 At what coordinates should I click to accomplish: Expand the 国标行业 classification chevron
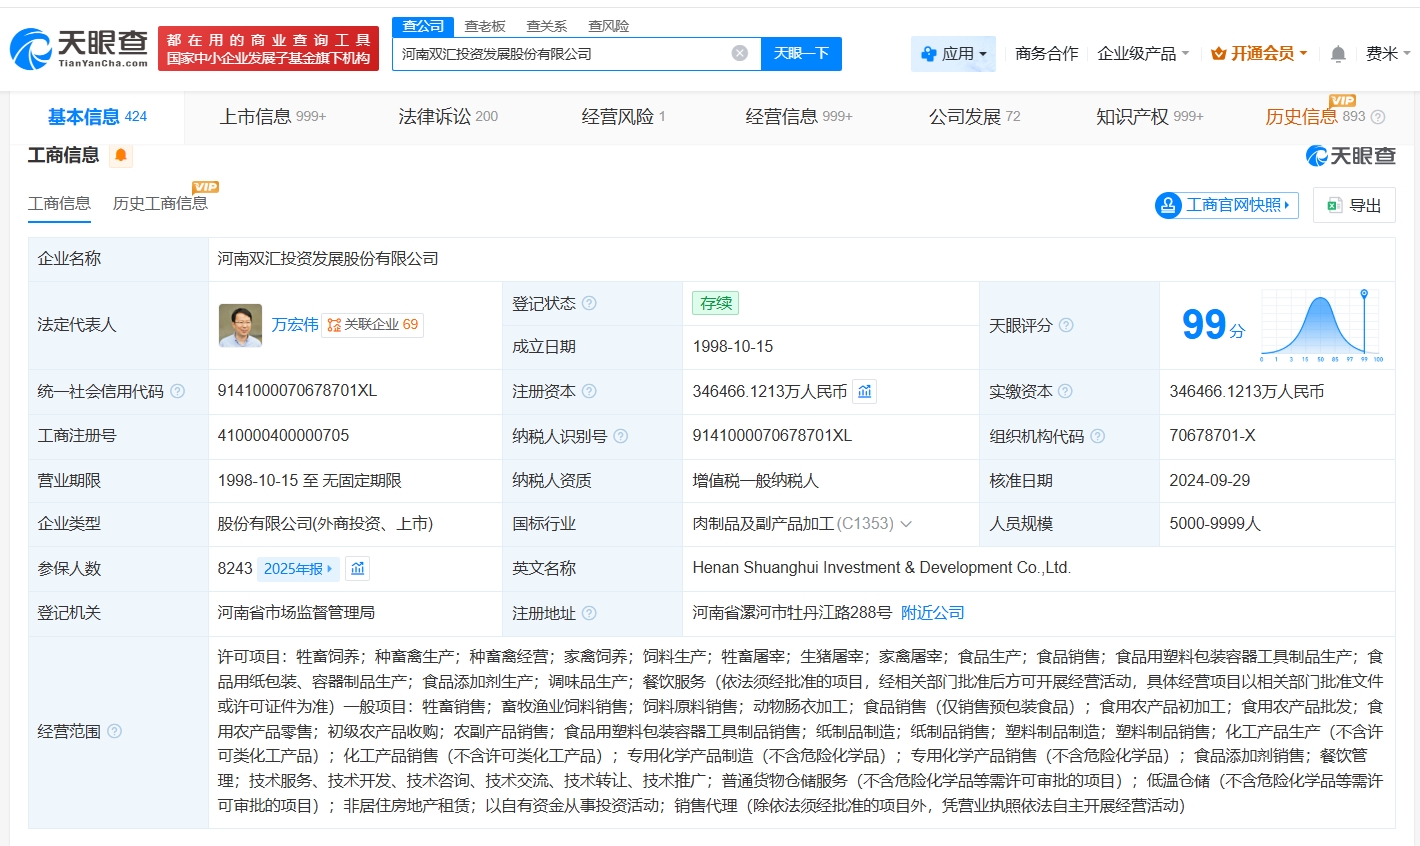906,524
